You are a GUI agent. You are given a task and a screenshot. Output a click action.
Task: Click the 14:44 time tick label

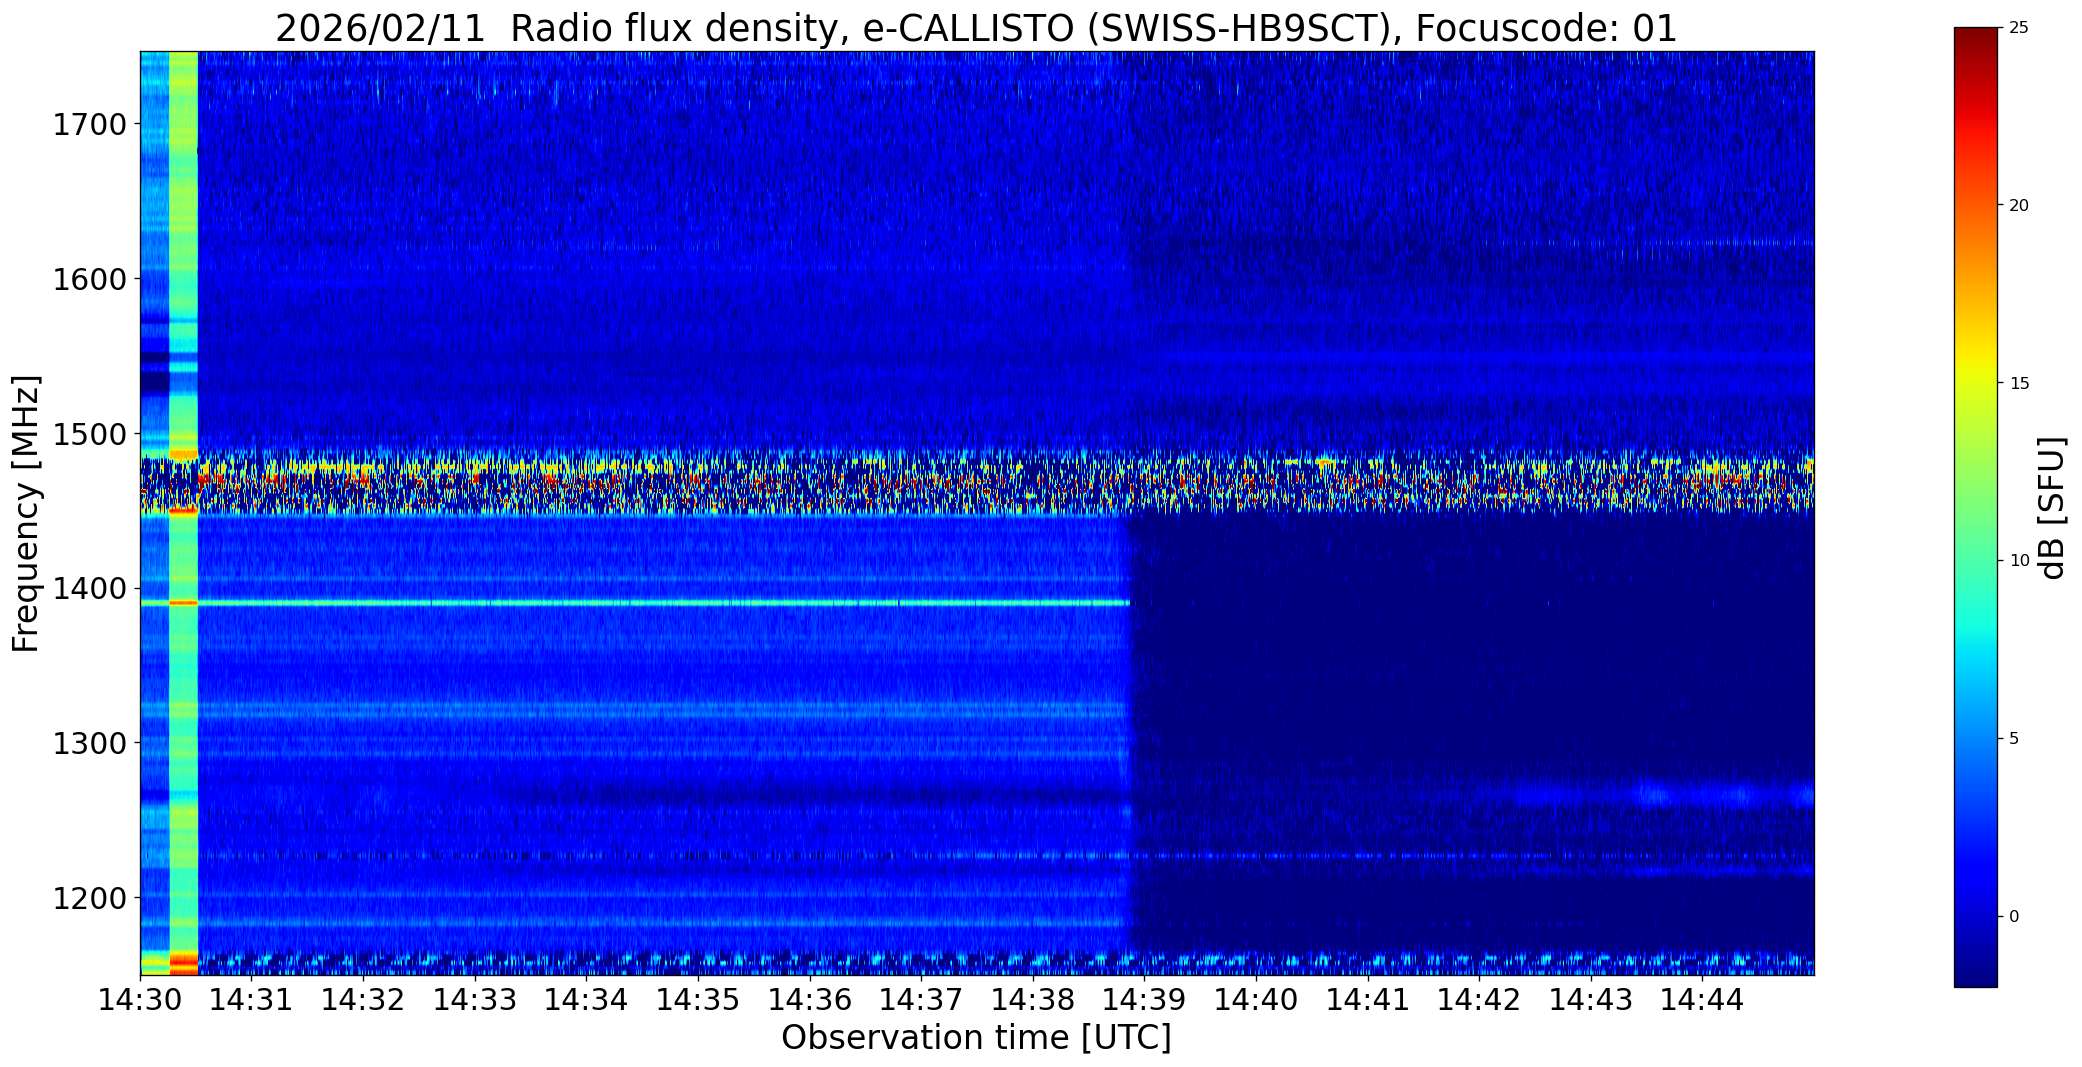[x=1703, y=999]
